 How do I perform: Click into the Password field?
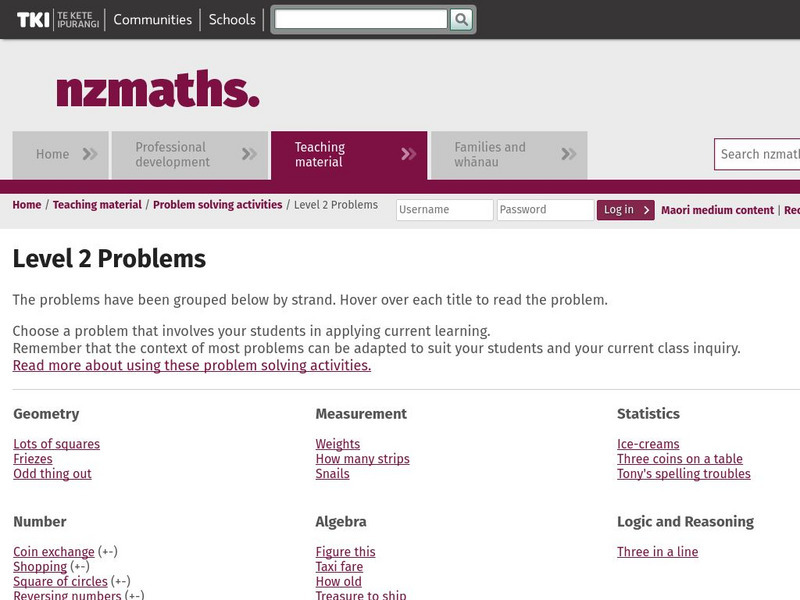(545, 210)
